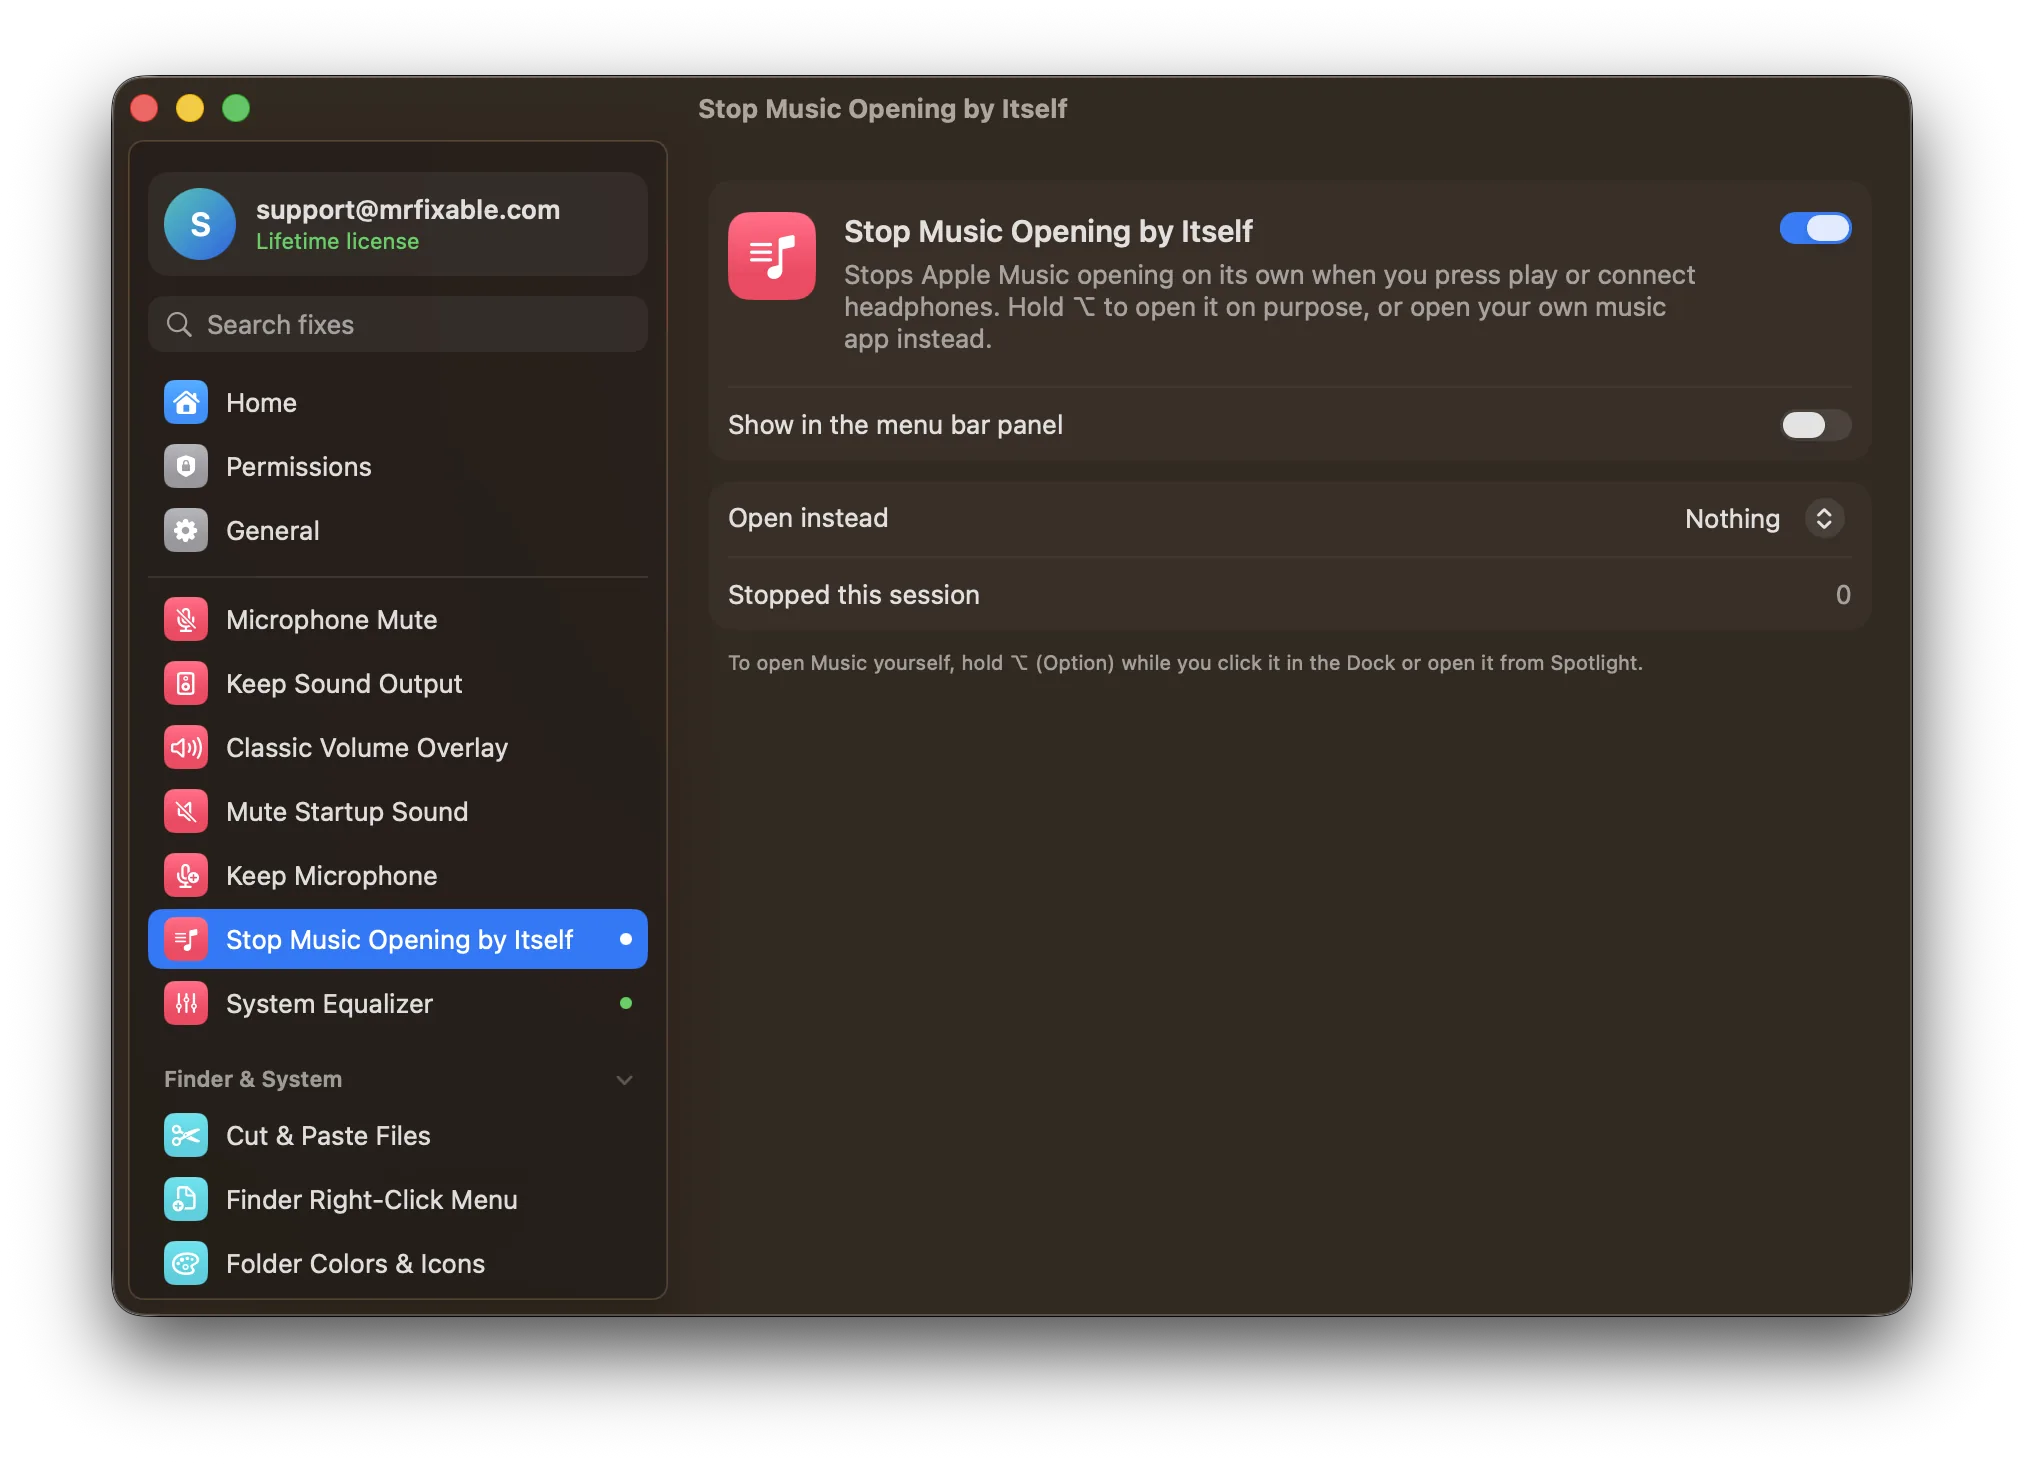Click the support@mrfixable.com account card
This screenshot has width=2024, height=1464.
click(x=398, y=224)
